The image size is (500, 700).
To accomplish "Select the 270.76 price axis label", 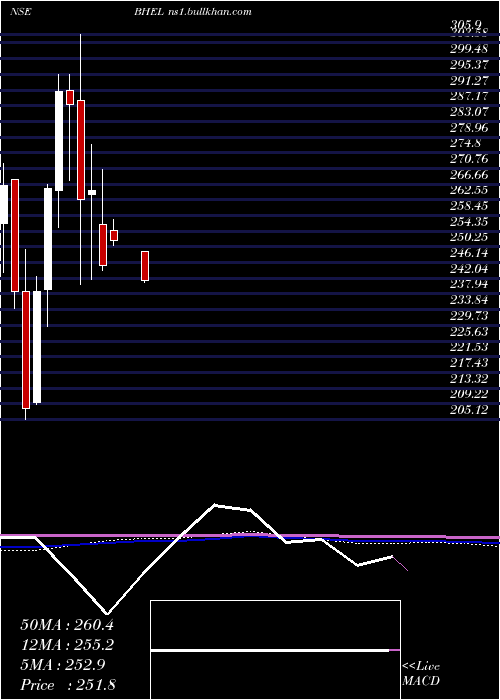I will [469, 159].
